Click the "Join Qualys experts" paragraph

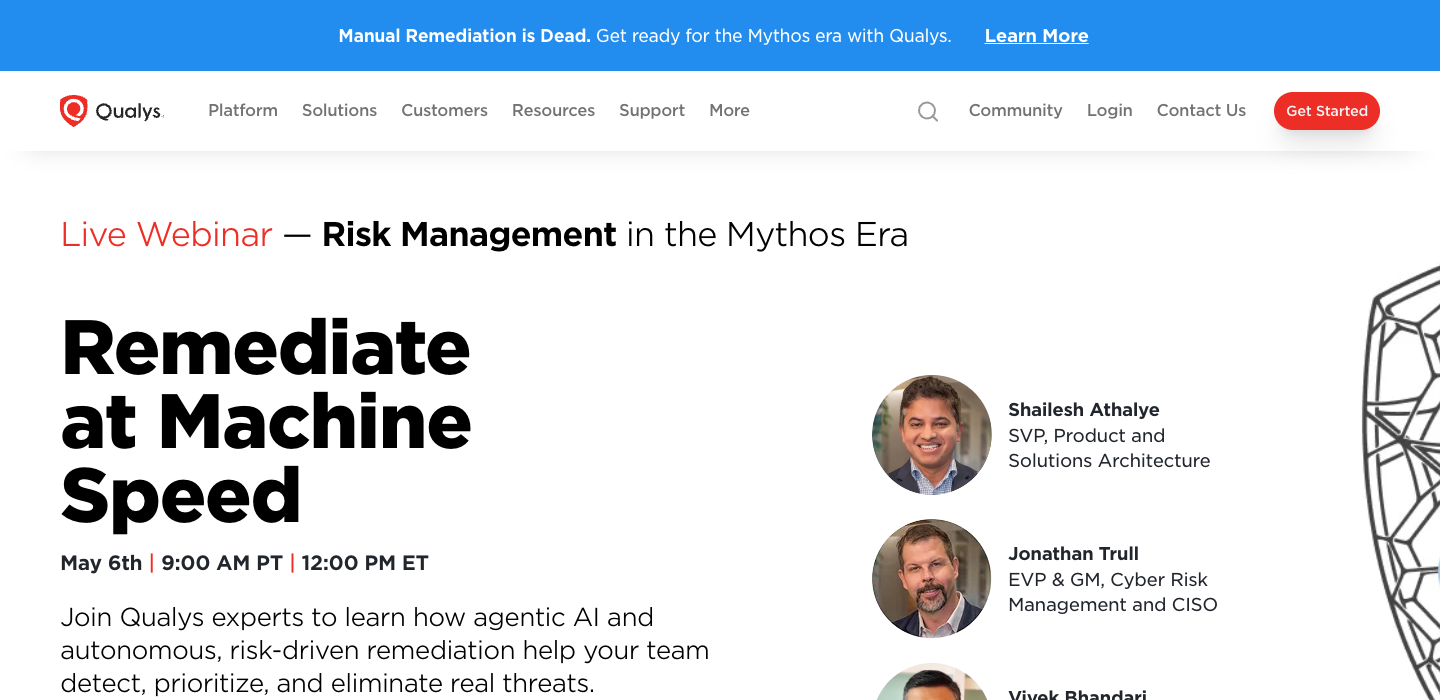click(385, 650)
